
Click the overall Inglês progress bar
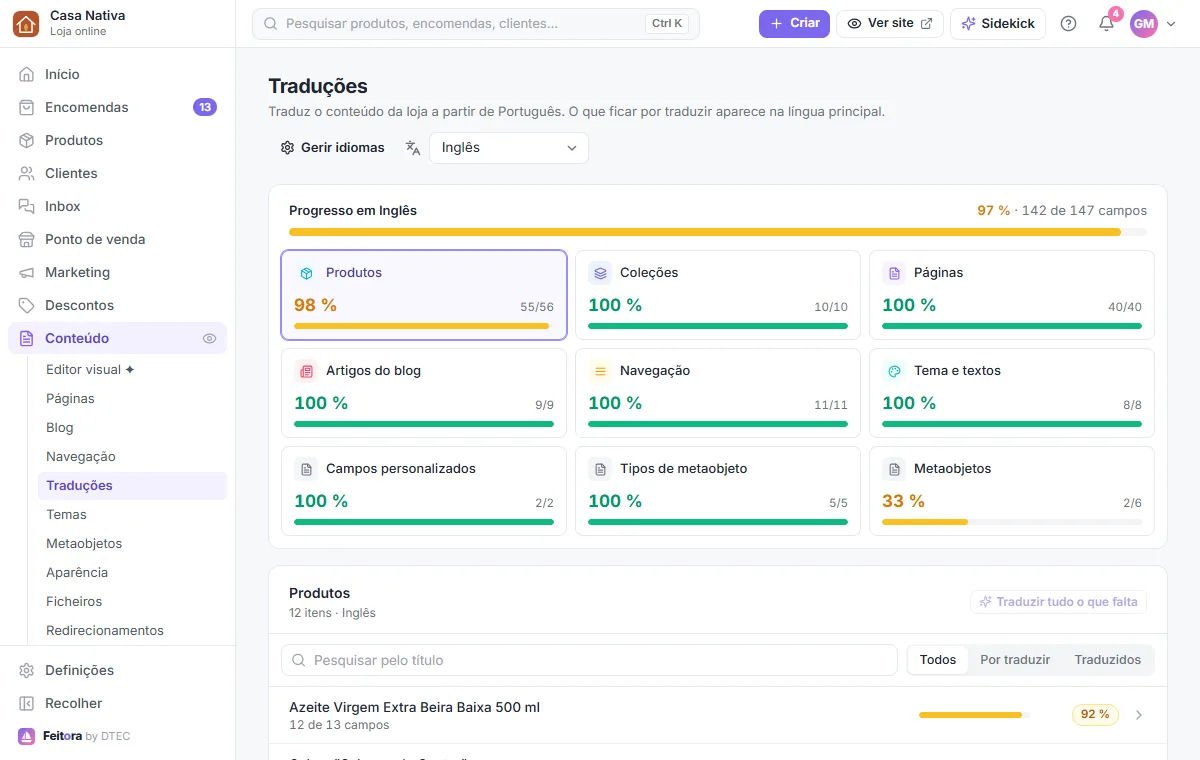[x=718, y=232]
